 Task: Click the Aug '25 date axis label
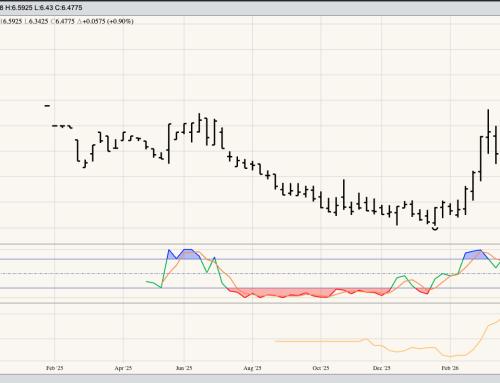click(x=252, y=368)
